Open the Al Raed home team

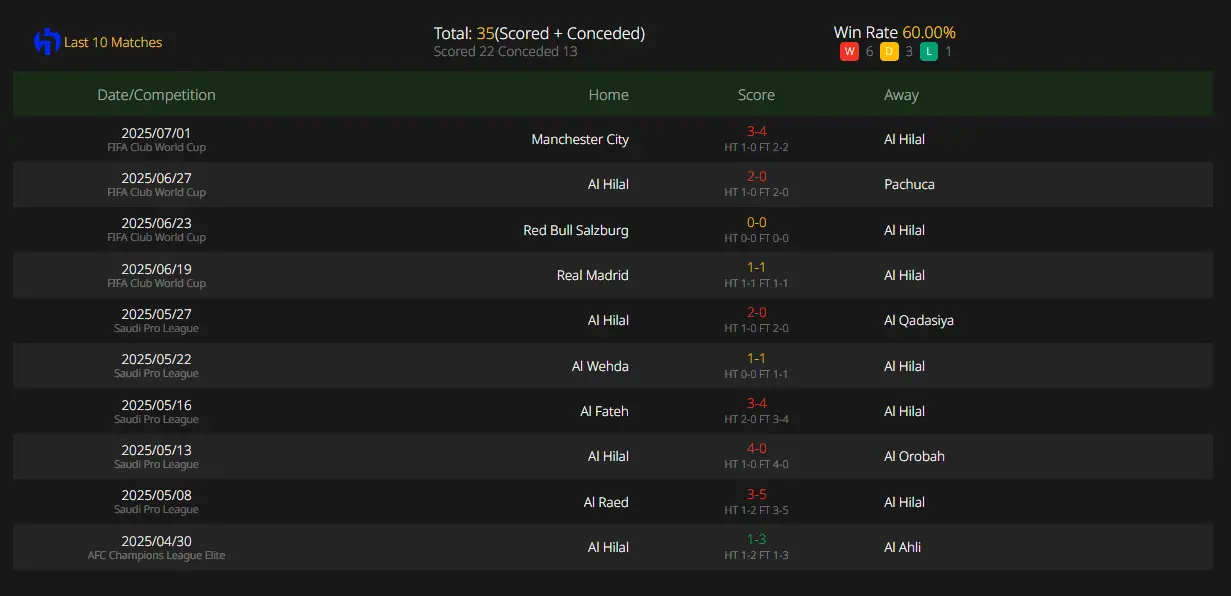point(606,502)
